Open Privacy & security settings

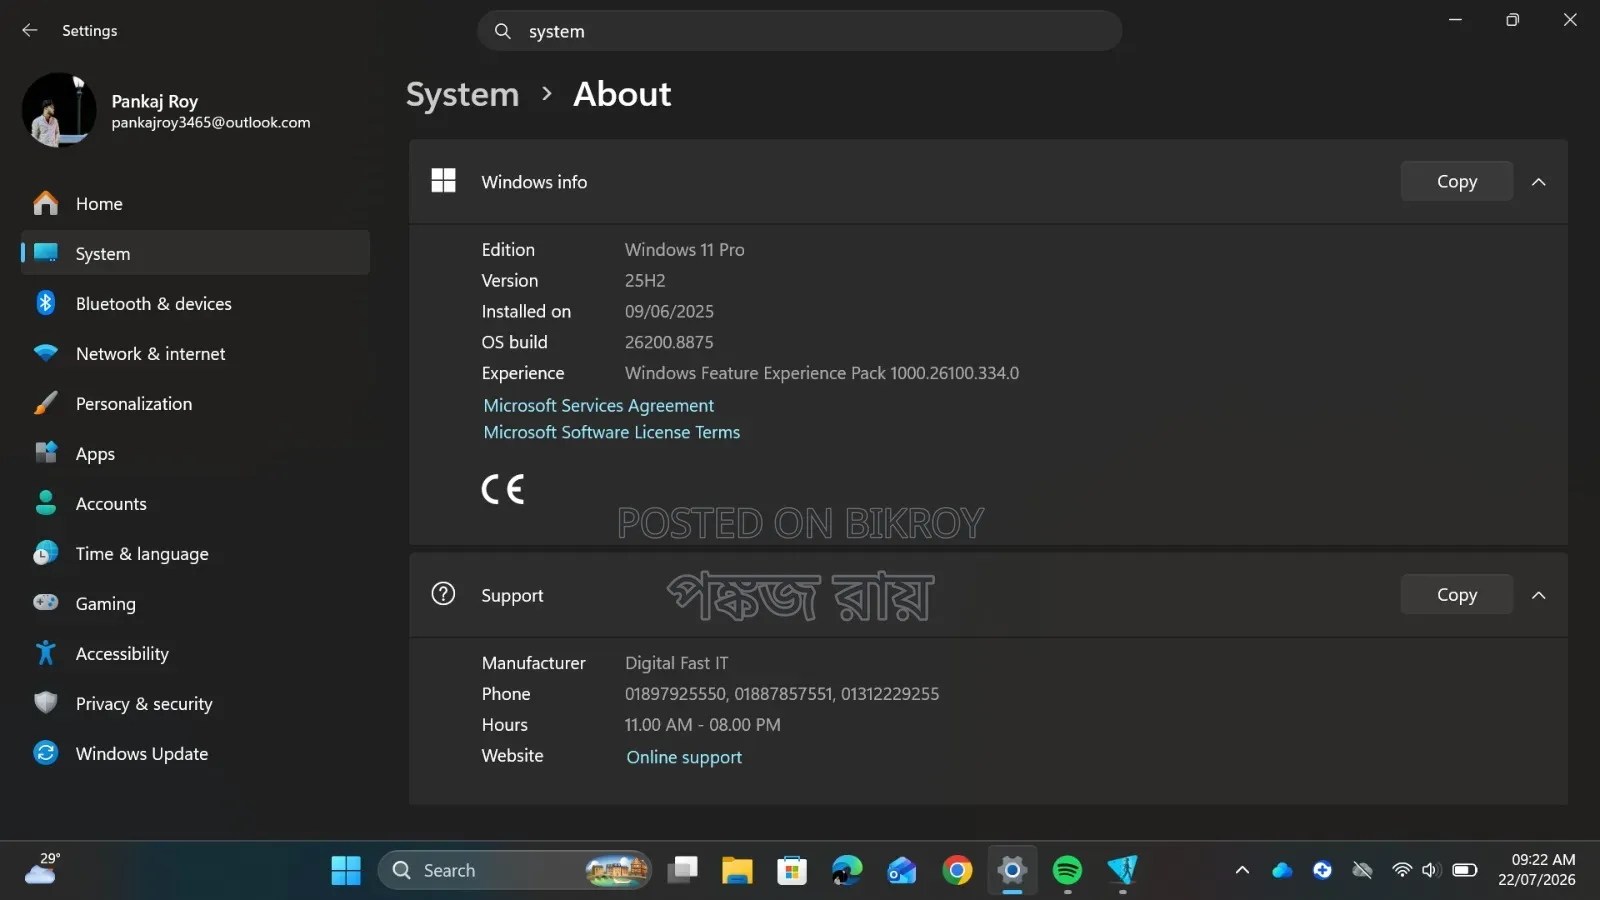coord(195,703)
